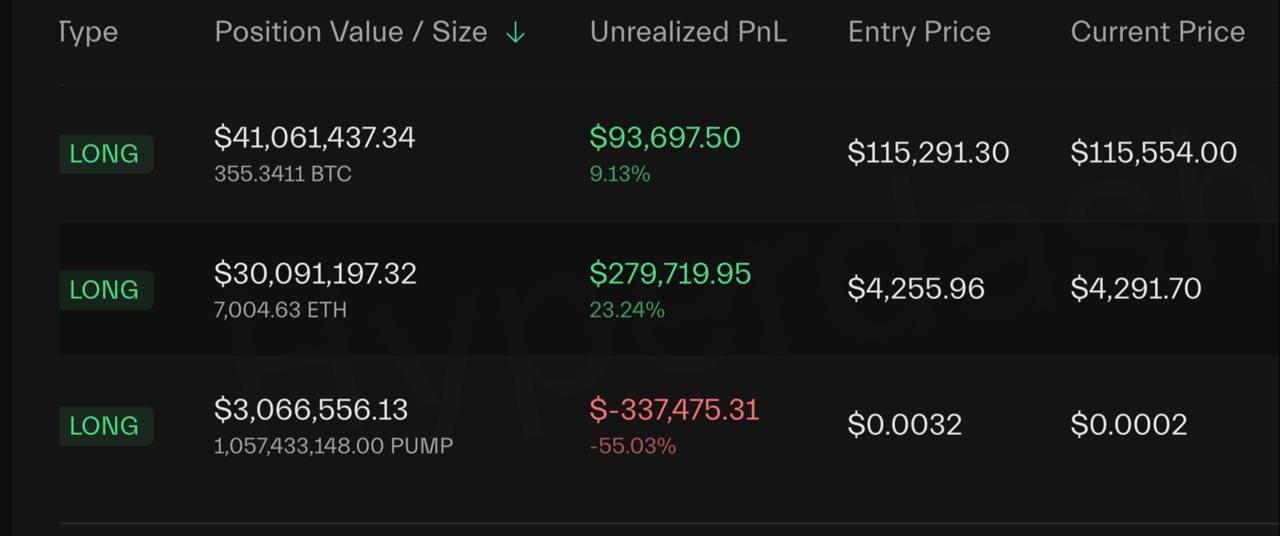1280x536 pixels.
Task: Click the red $-337,475.31 unrealized PnL
Action: tap(674, 410)
